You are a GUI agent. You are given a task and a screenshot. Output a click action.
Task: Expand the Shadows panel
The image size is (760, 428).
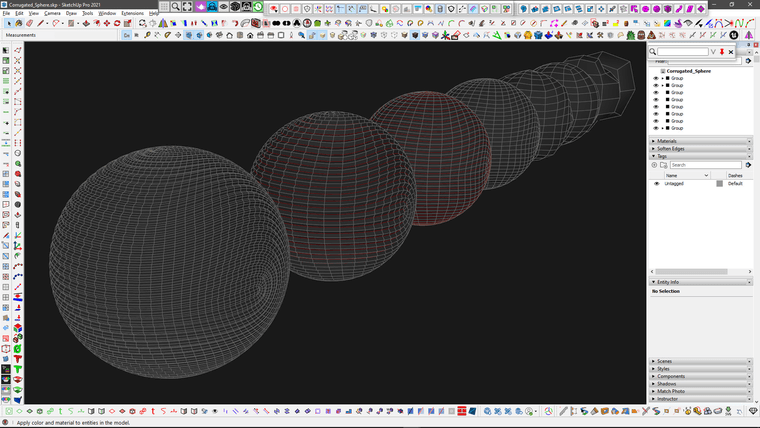click(665, 383)
